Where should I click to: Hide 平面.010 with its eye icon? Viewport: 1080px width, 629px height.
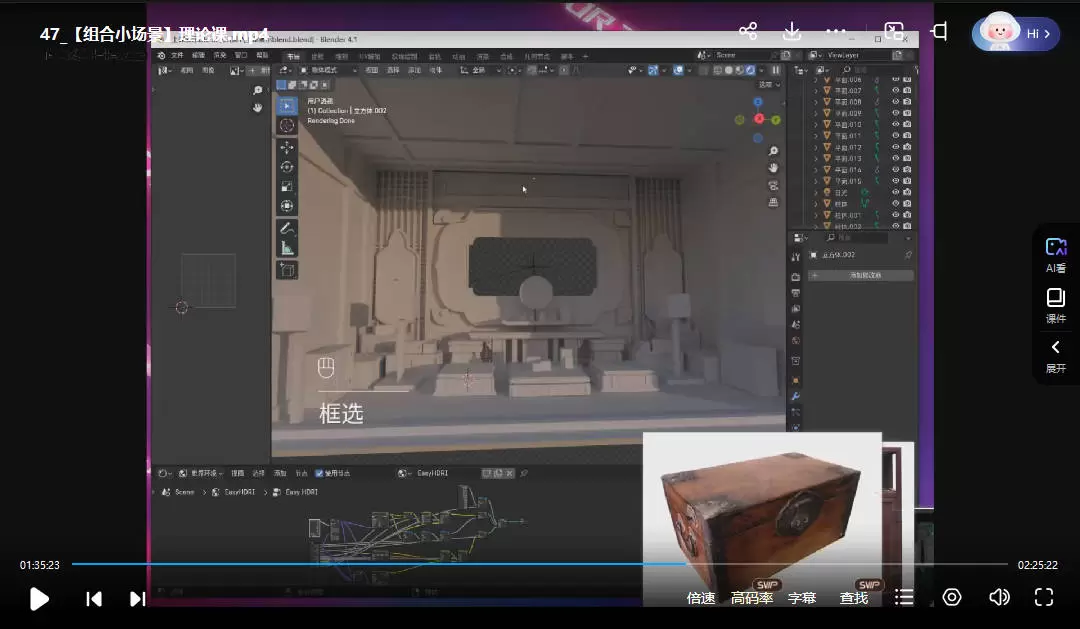click(895, 124)
